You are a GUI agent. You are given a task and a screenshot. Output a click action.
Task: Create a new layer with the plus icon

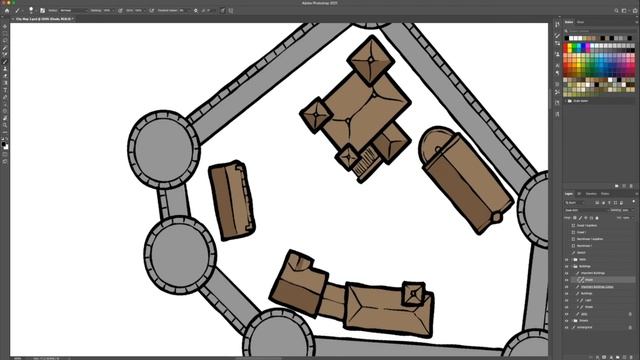click(x=624, y=357)
